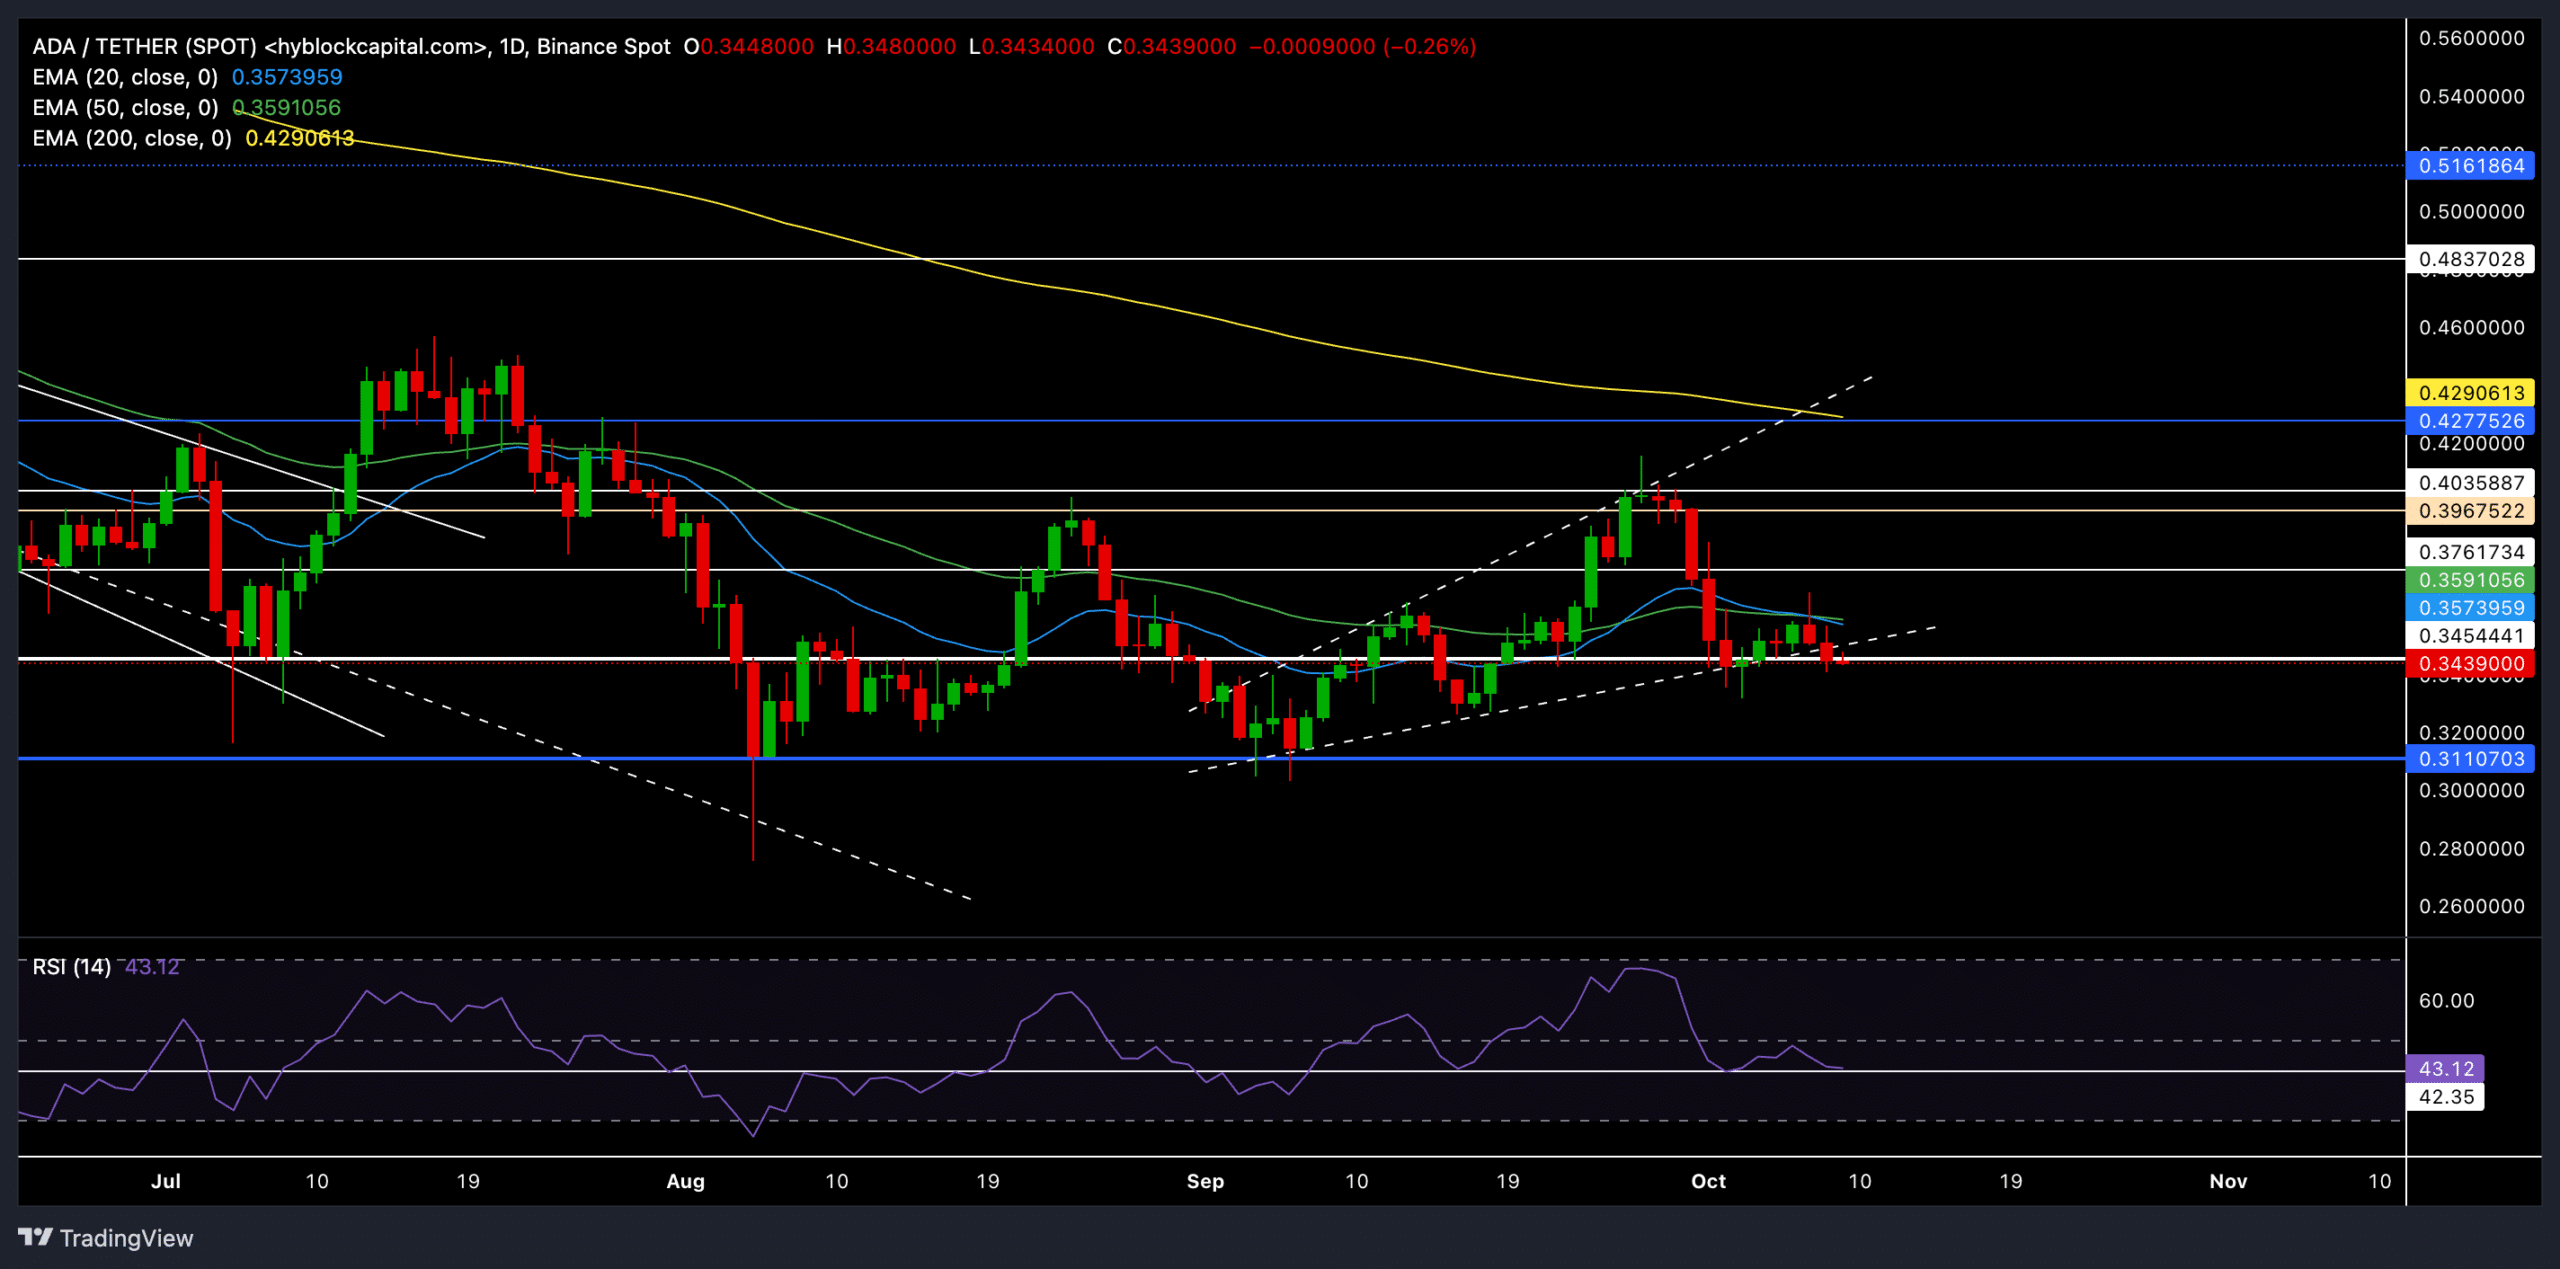The image size is (2560, 1269).
Task: Click the 42.35 RSI level label
Action: (2445, 1096)
